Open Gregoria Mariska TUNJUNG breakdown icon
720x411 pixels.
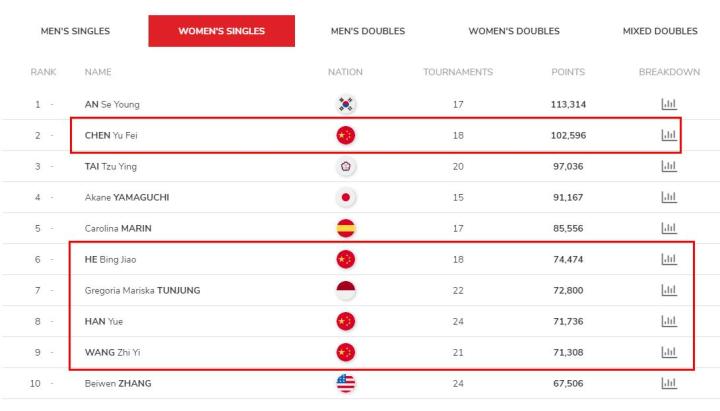pos(669,290)
